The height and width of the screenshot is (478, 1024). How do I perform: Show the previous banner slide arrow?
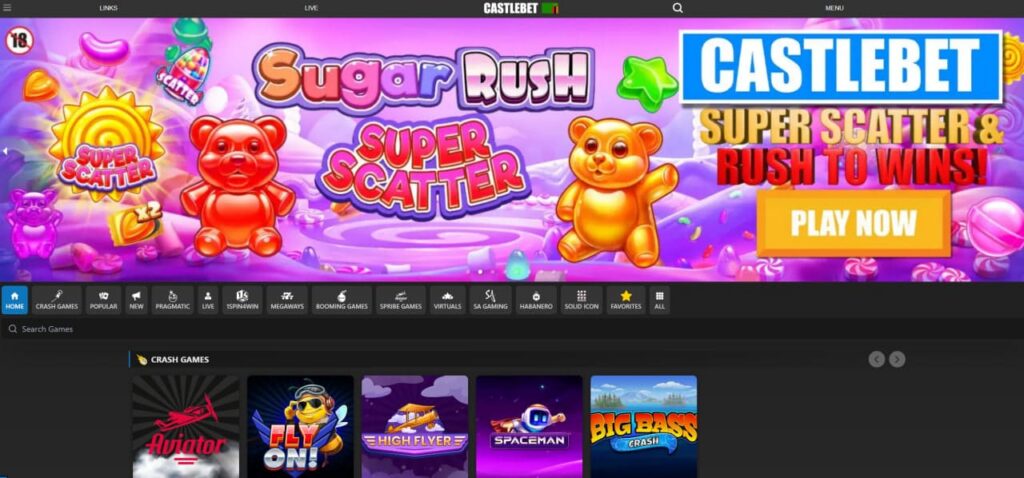5,151
